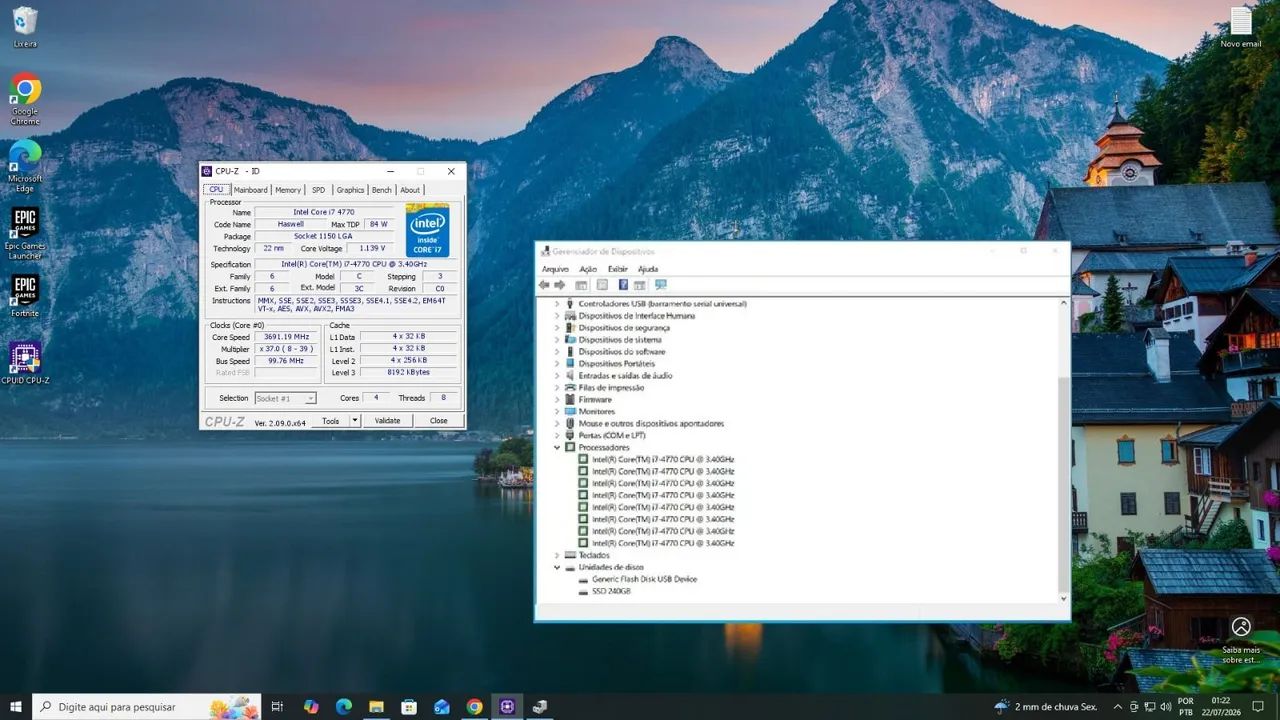Click the Forward arrow in Device Manager toolbar
This screenshot has width=1280, height=720.
click(560, 285)
